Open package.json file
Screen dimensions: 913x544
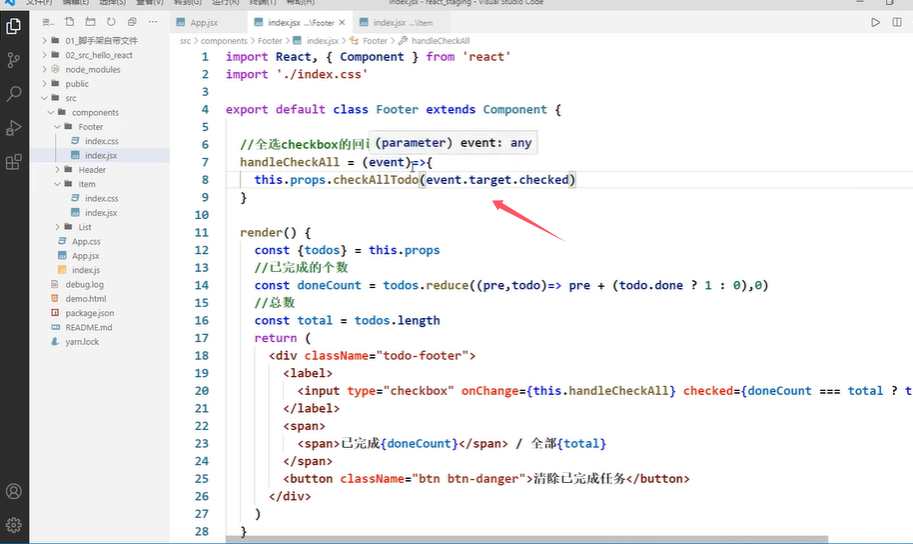click(x=90, y=313)
